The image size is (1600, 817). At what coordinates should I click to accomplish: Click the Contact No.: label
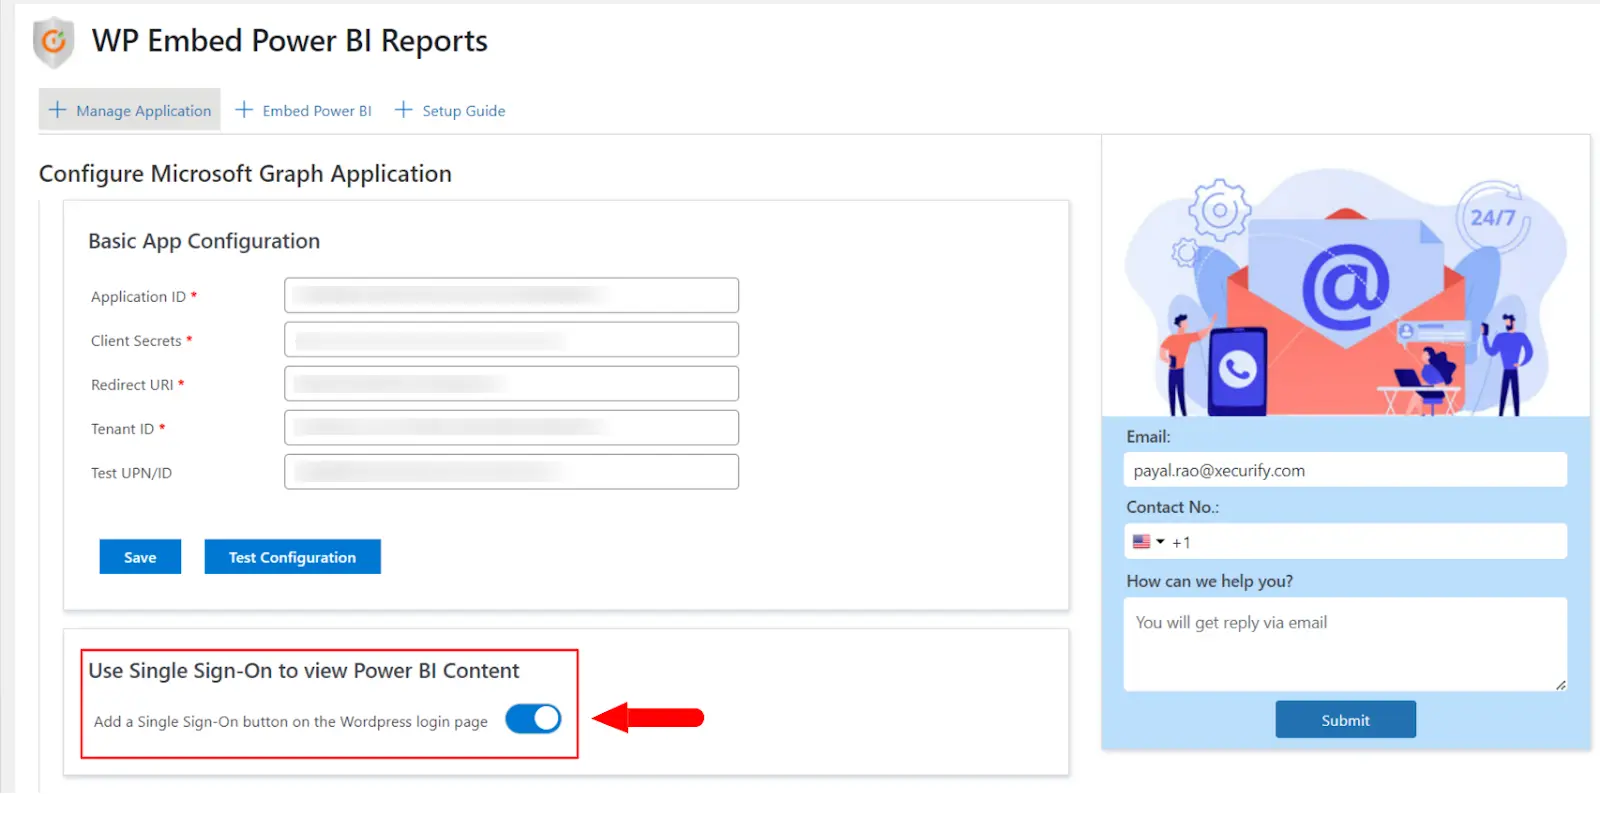point(1173,507)
